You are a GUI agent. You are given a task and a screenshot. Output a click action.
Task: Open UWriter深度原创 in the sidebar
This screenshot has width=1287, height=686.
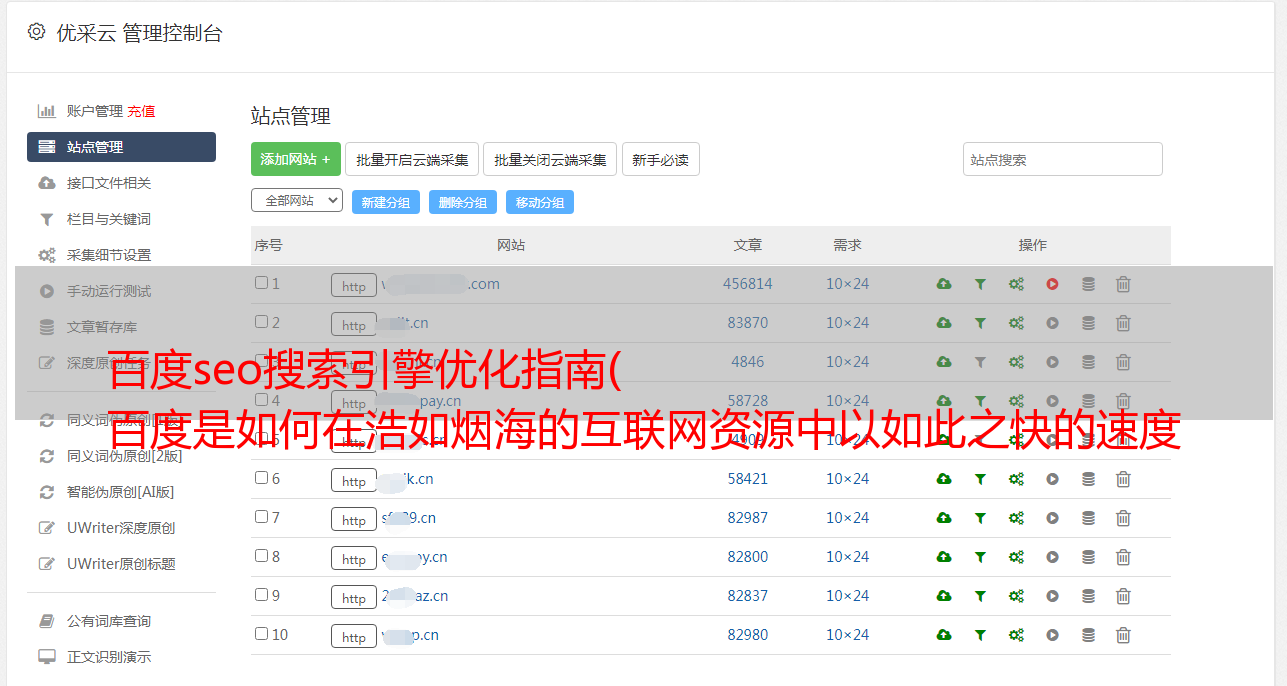click(x=121, y=528)
